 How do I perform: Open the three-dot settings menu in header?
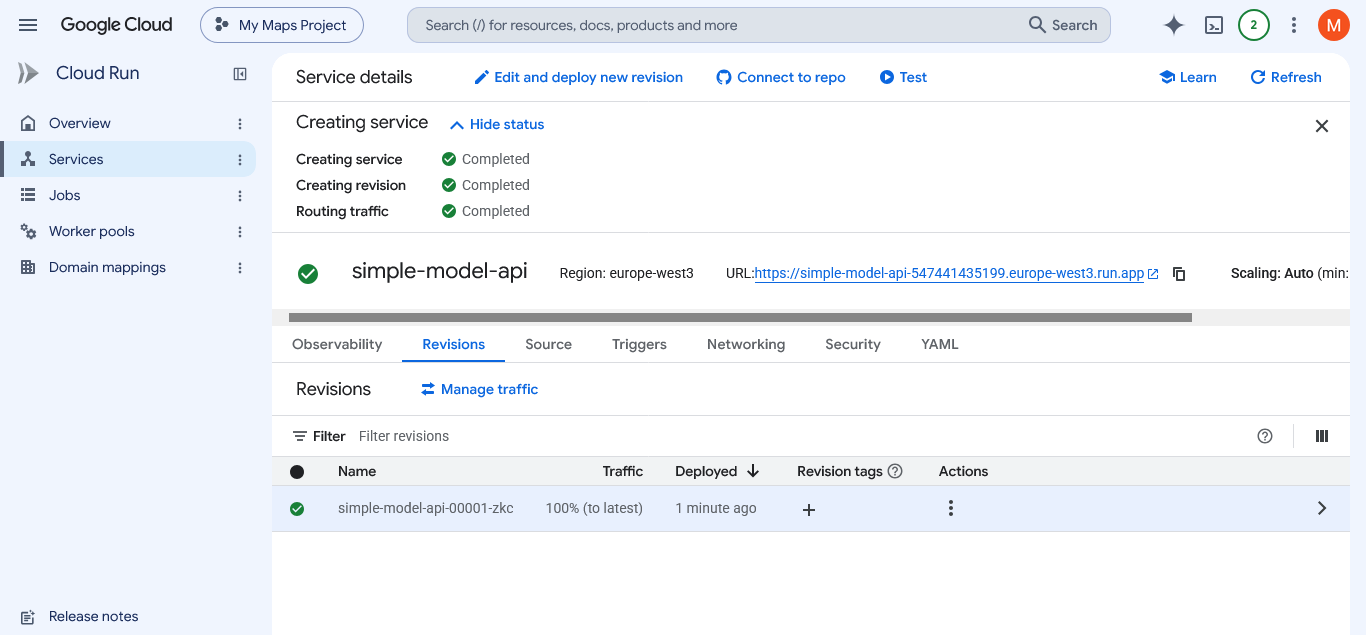click(1294, 25)
